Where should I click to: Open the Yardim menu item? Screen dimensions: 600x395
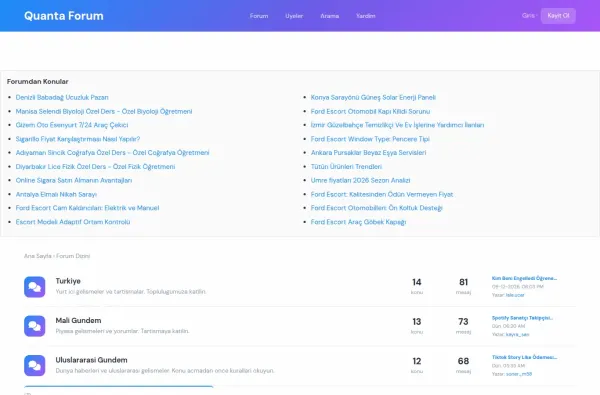click(366, 16)
